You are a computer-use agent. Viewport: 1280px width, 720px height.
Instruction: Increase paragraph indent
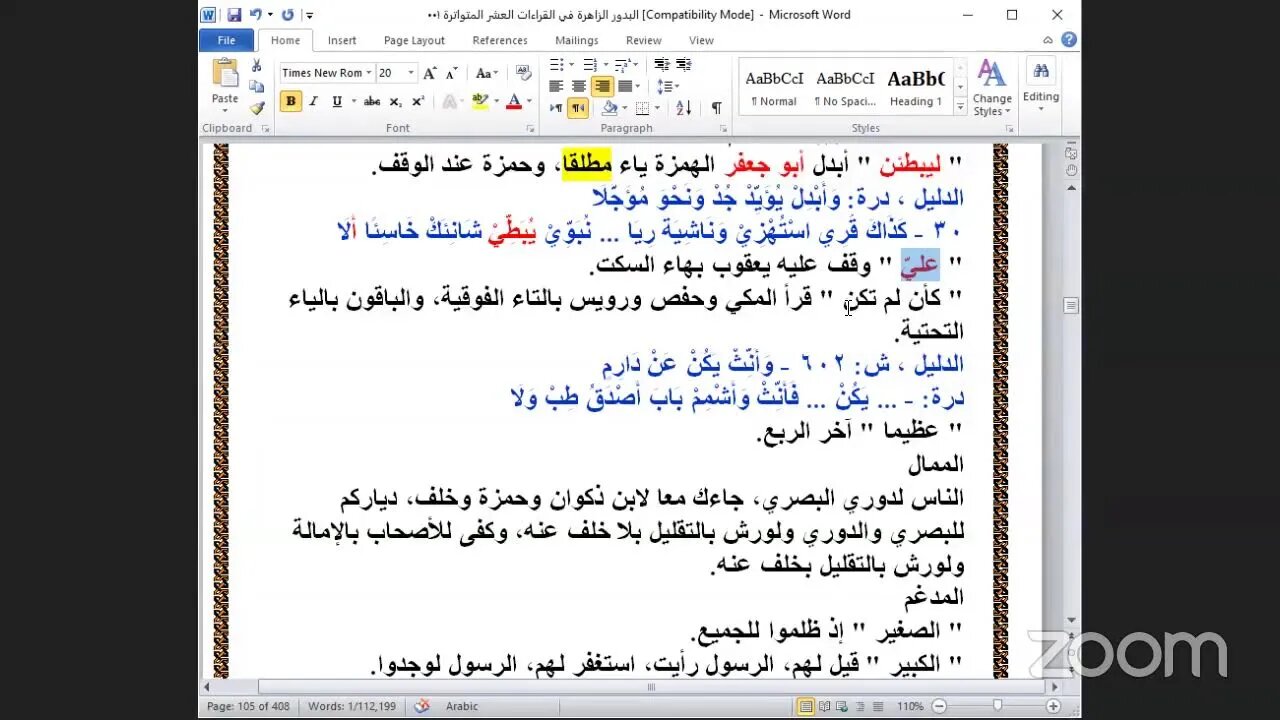pos(683,65)
